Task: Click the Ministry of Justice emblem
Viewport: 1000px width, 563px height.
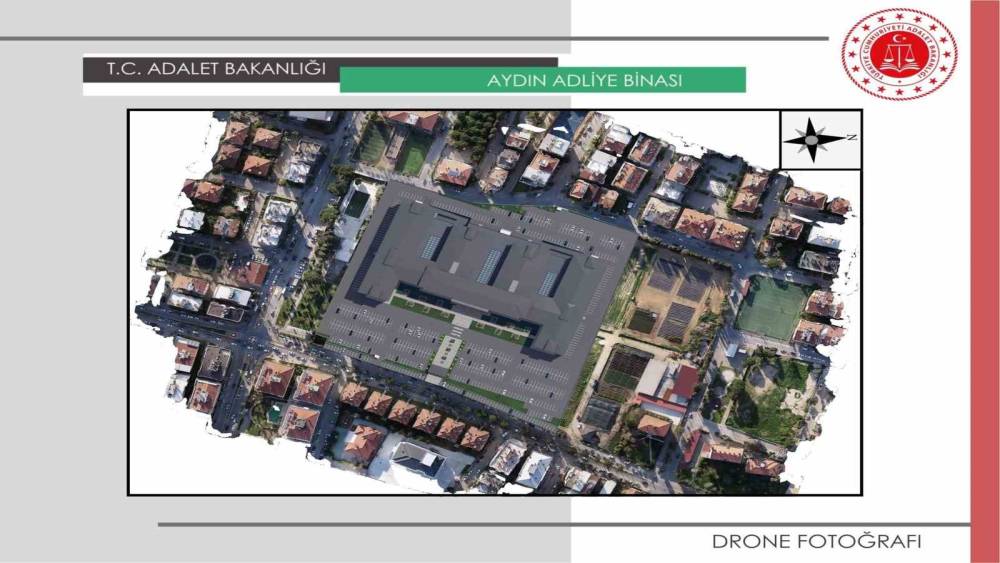Action: tap(899, 53)
